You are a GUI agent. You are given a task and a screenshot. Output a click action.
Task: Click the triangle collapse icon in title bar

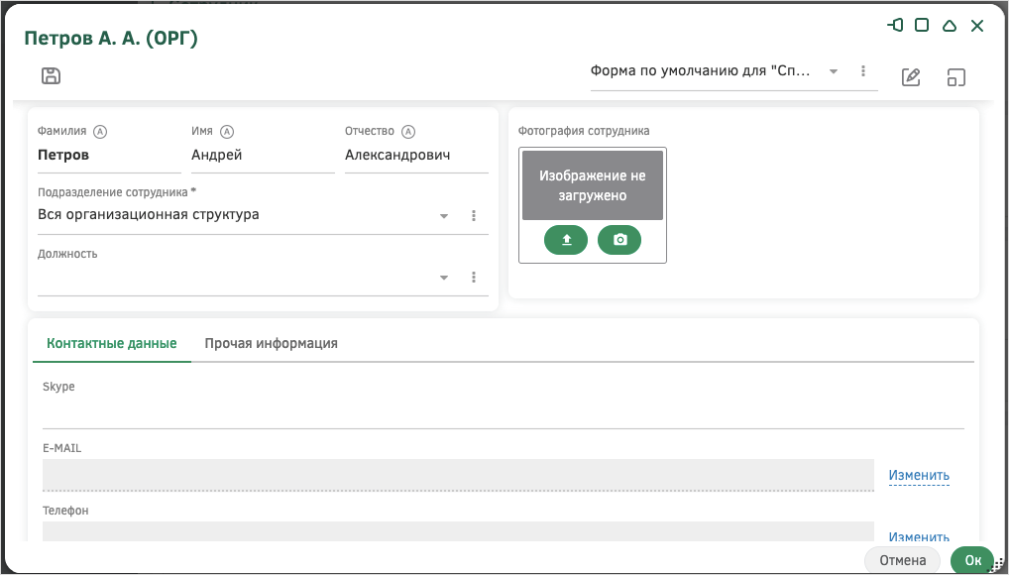coord(949,26)
